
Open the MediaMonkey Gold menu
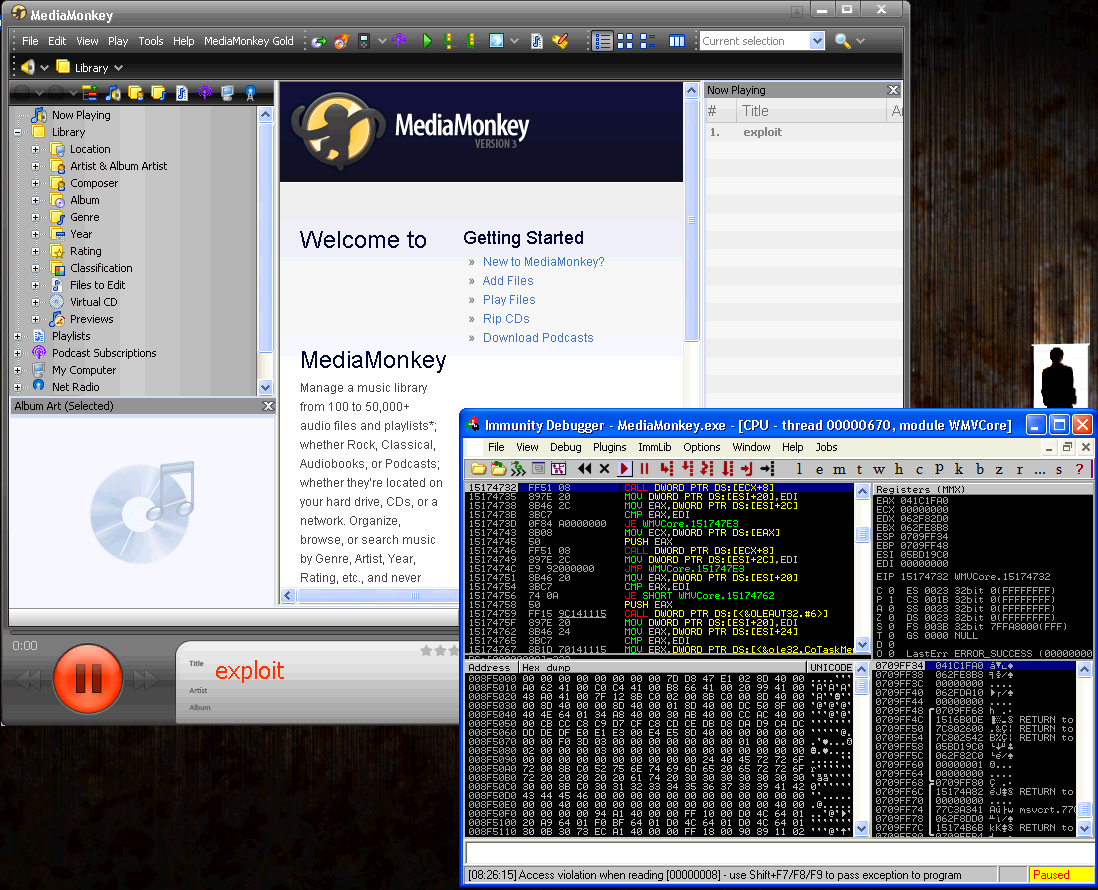[x=249, y=41]
